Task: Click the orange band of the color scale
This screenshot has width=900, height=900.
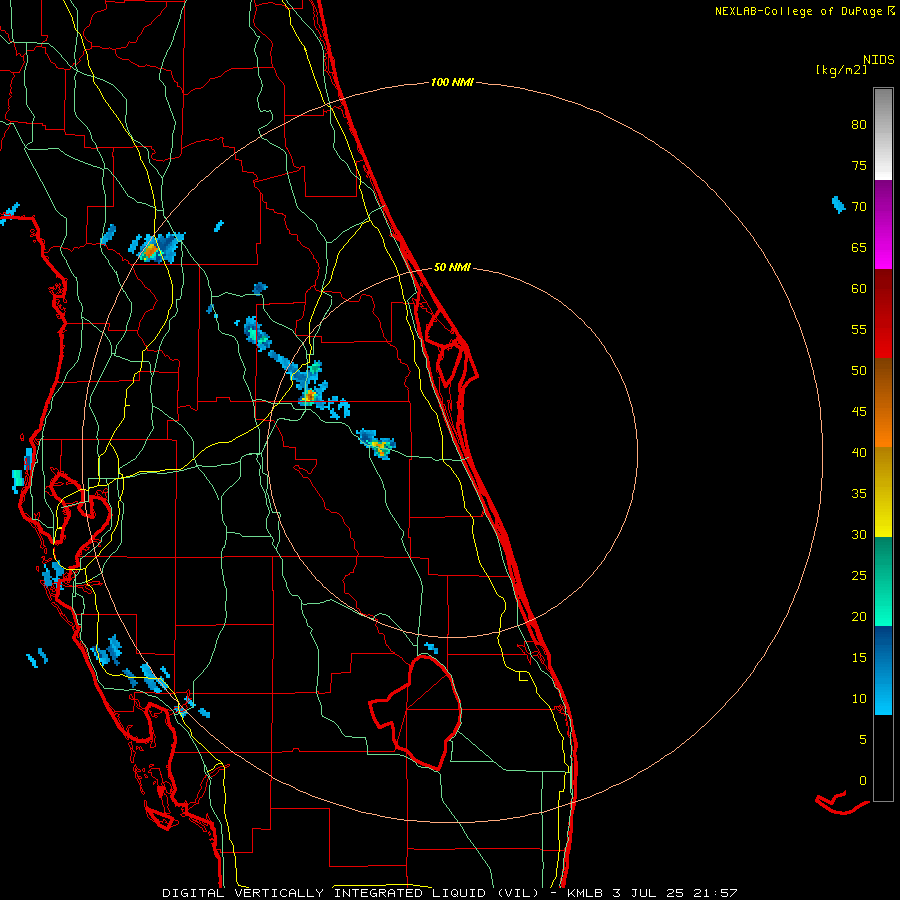Action: pyautogui.click(x=883, y=402)
